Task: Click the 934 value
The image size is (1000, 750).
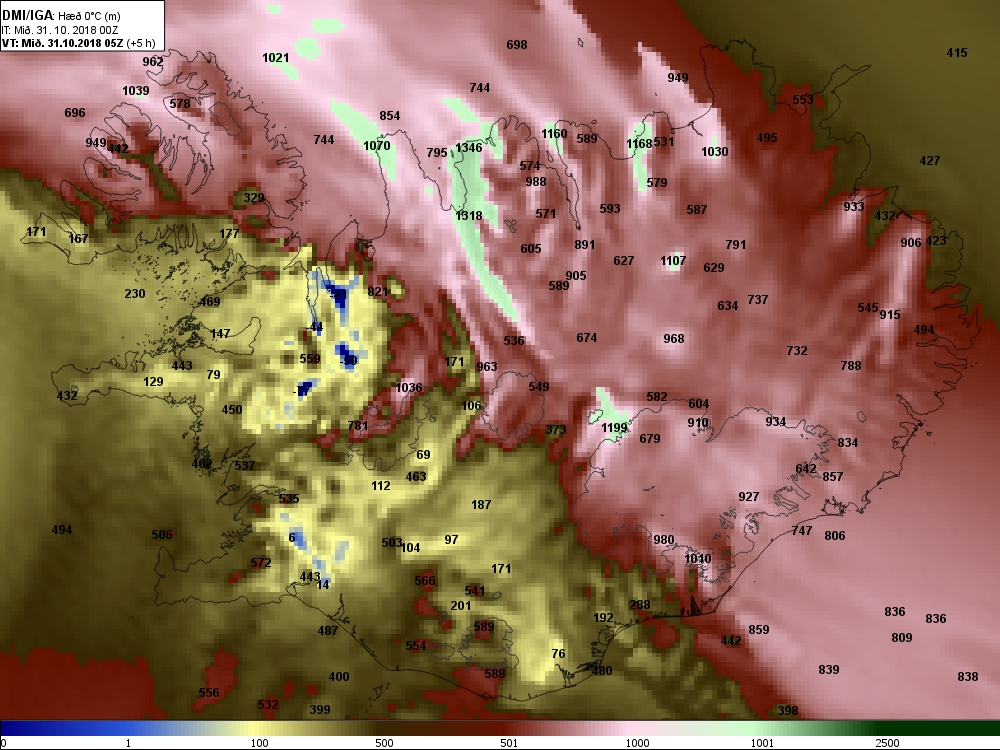Action: [776, 422]
